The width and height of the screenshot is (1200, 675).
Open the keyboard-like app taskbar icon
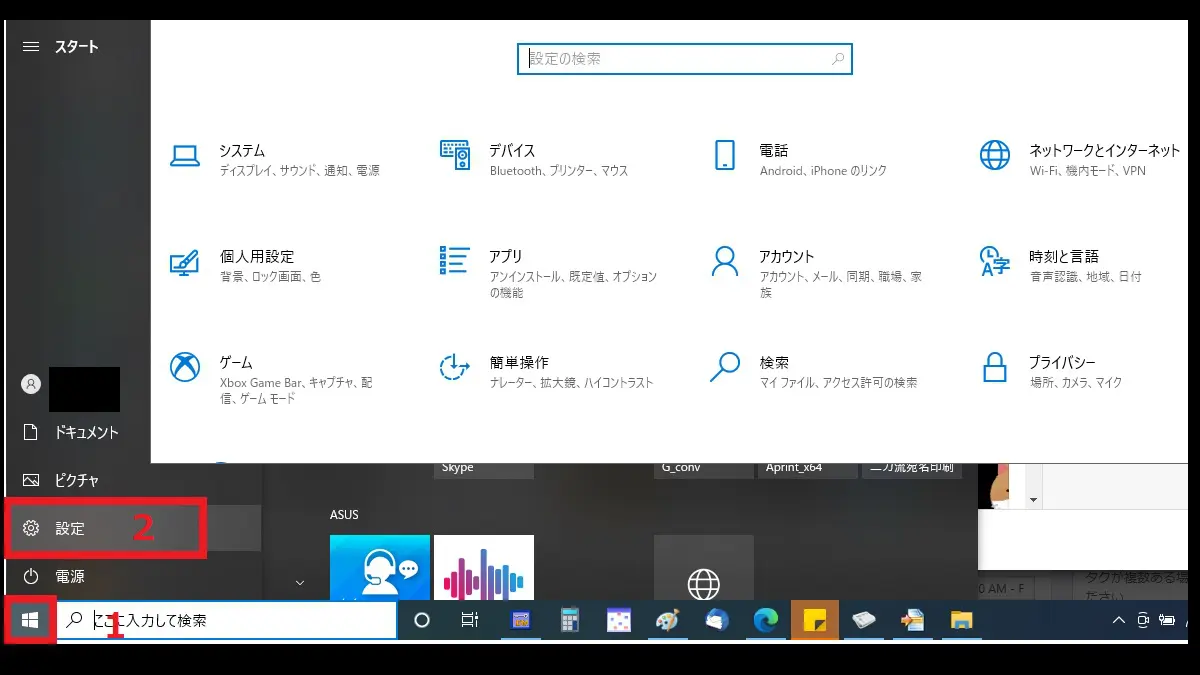[864, 621]
